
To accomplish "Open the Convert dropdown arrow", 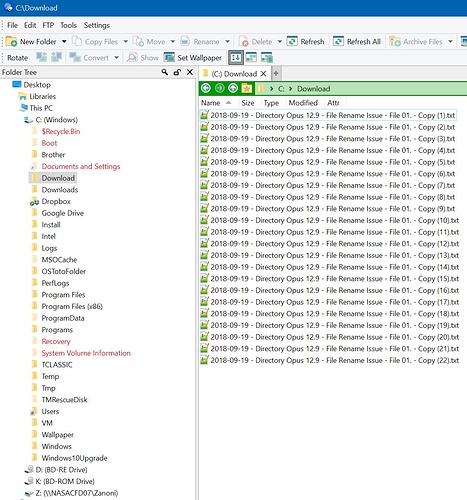I will coord(116,58).
